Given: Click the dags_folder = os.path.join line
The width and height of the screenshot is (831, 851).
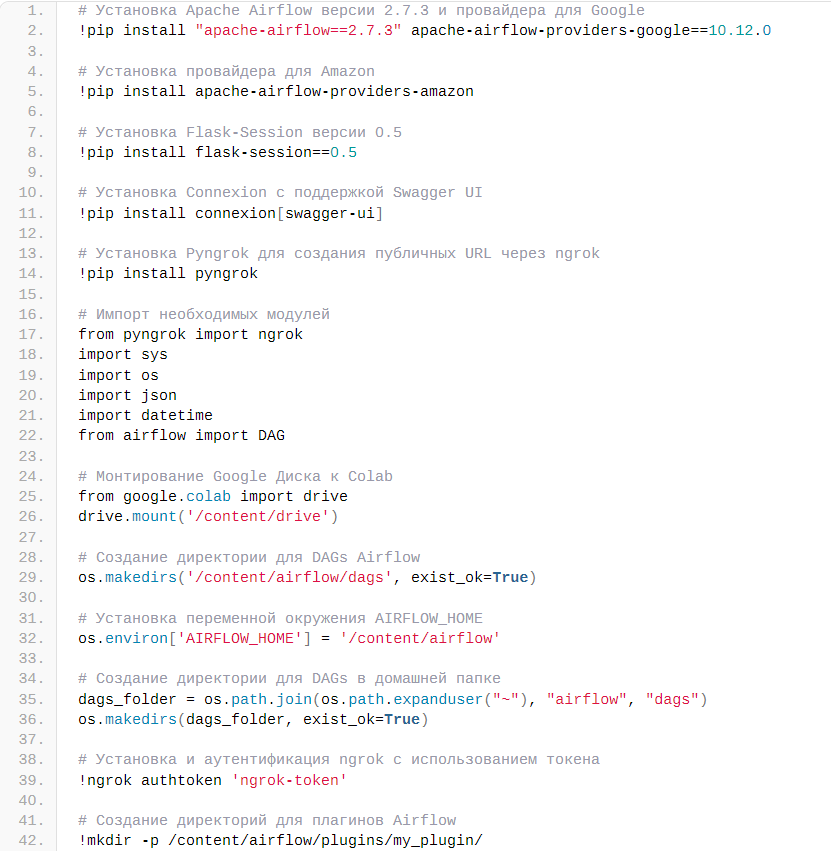Looking at the screenshot, I should (x=393, y=700).
